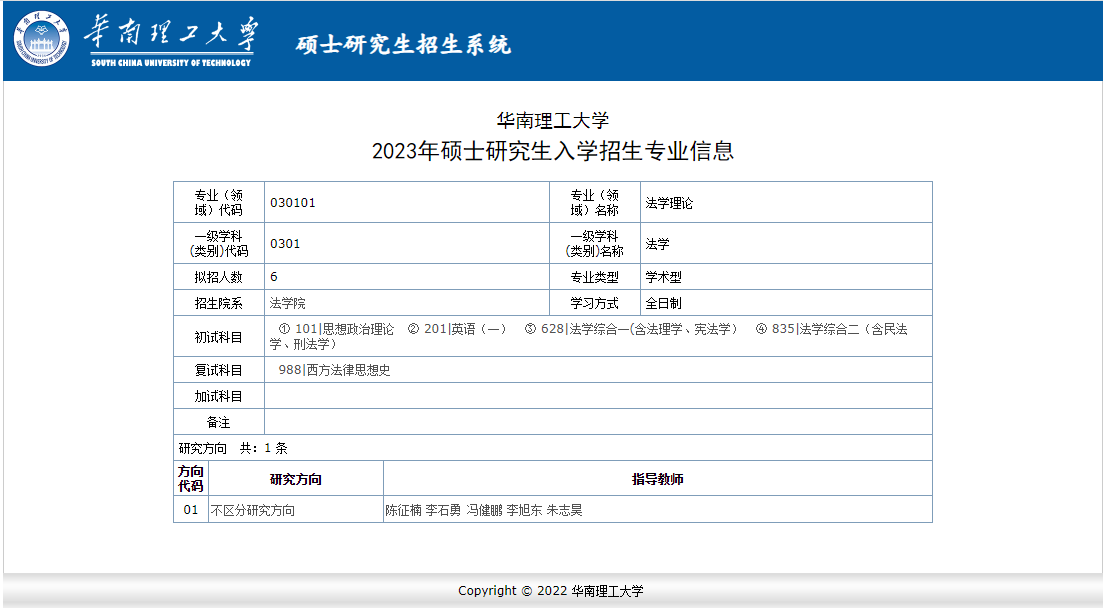This screenshot has height=613, width=1103.
Task: Select the first-level discipline code 0301
Action: (x=285, y=244)
